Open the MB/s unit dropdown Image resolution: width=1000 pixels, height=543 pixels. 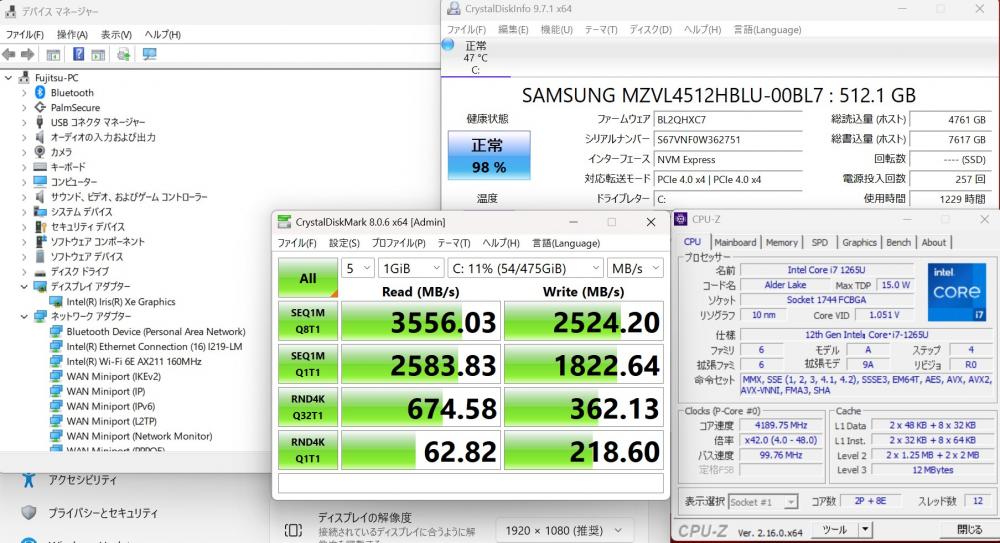coord(635,269)
